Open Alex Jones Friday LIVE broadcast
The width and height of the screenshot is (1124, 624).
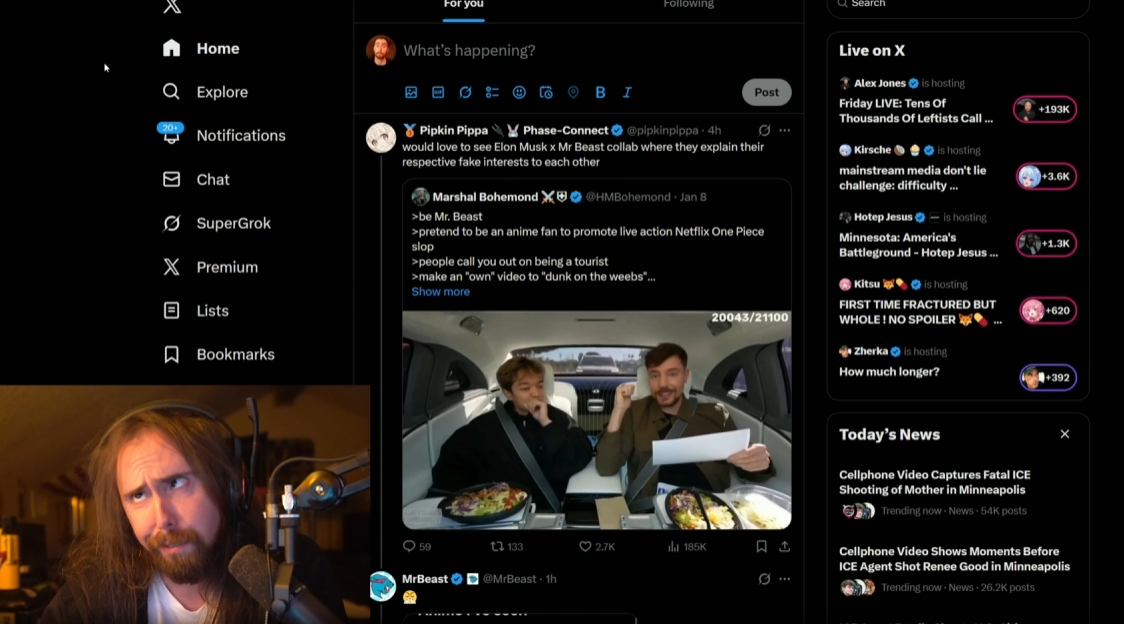click(x=916, y=111)
